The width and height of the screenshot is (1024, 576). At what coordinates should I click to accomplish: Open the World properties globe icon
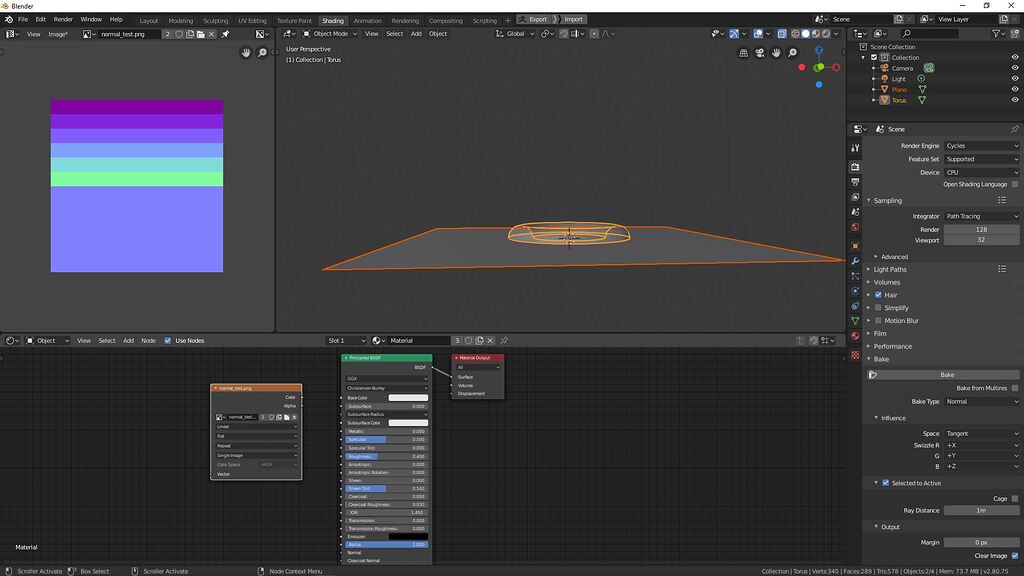(x=855, y=227)
